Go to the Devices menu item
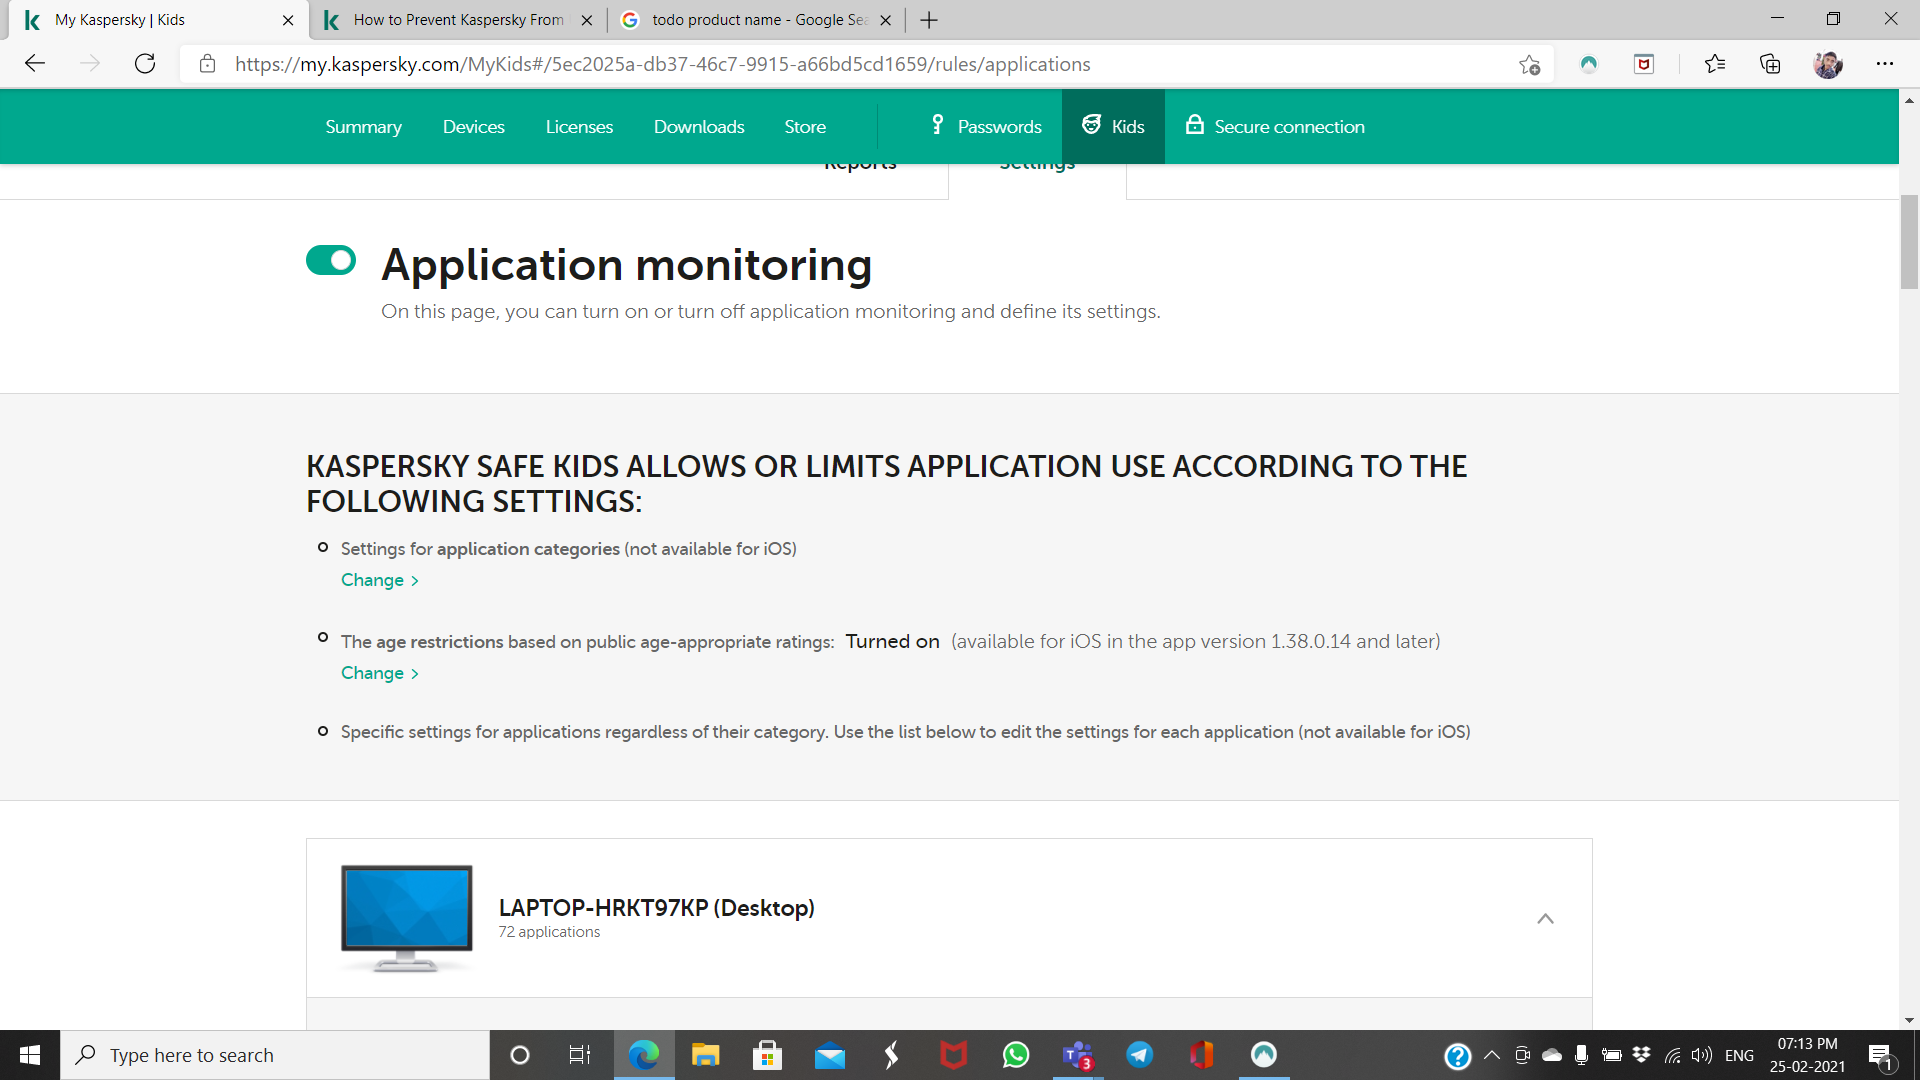1920x1080 pixels. [473, 126]
